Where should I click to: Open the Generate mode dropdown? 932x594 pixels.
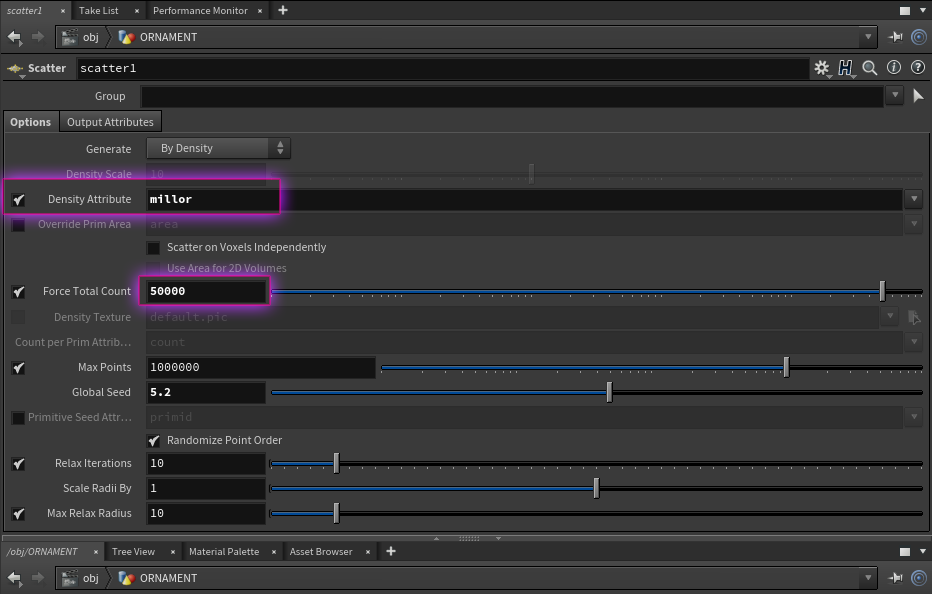[218, 148]
